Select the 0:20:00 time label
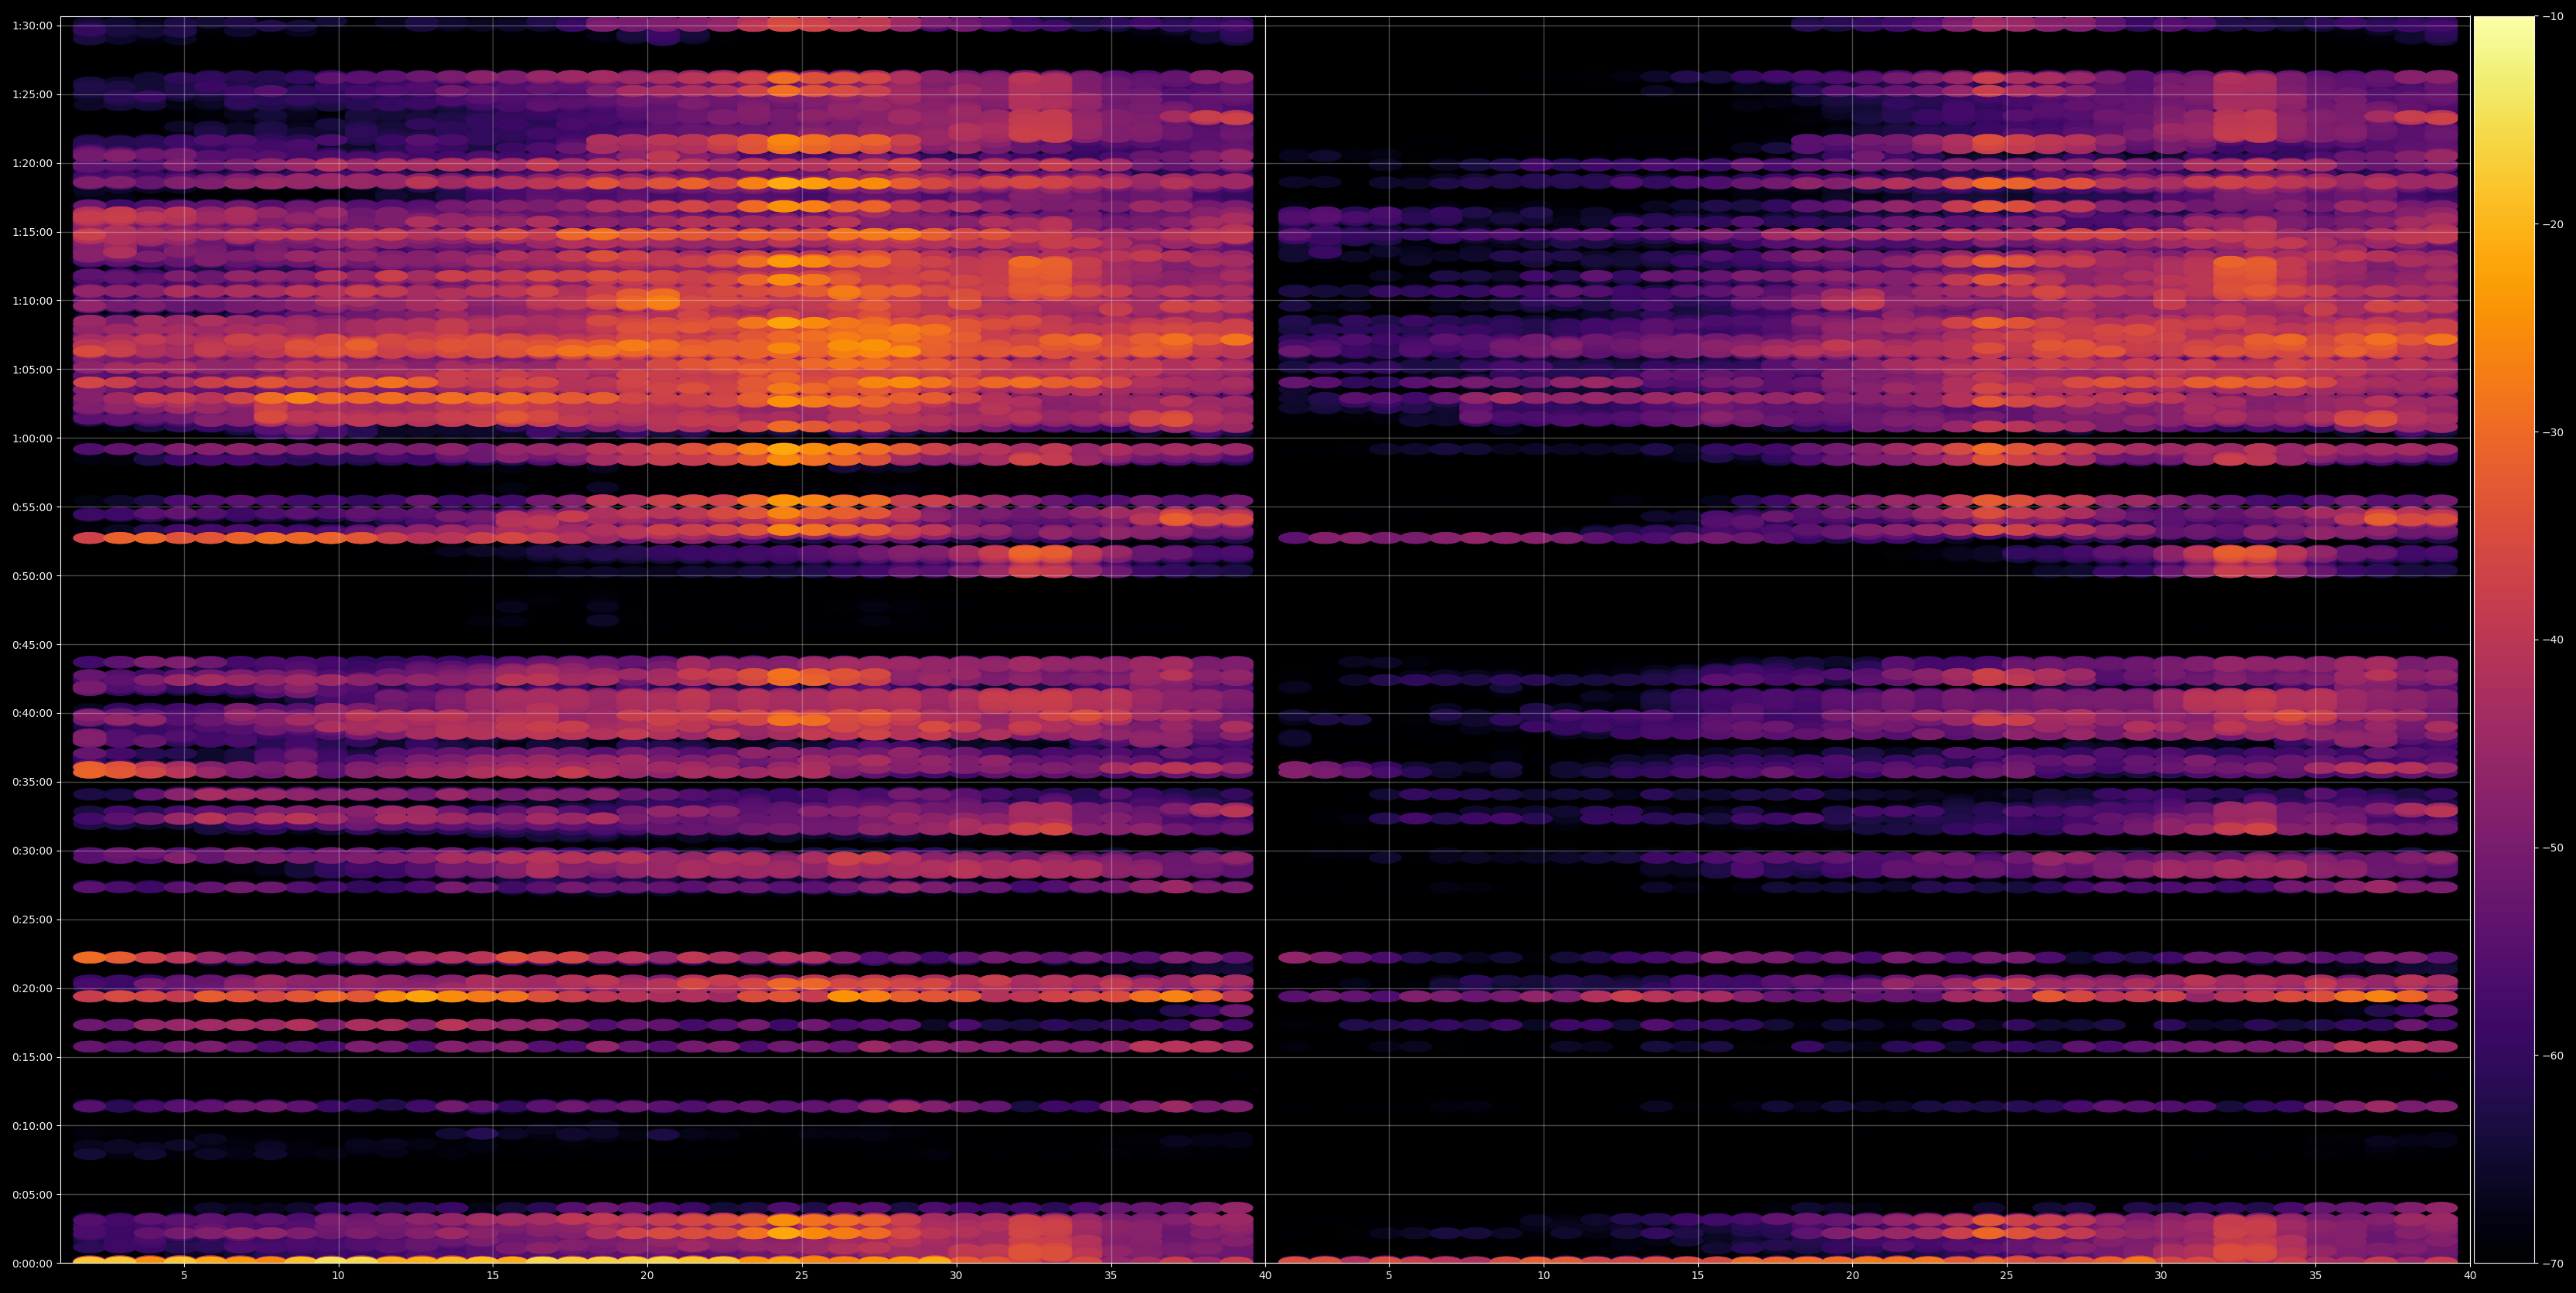The width and height of the screenshot is (2576, 1293). coord(32,989)
